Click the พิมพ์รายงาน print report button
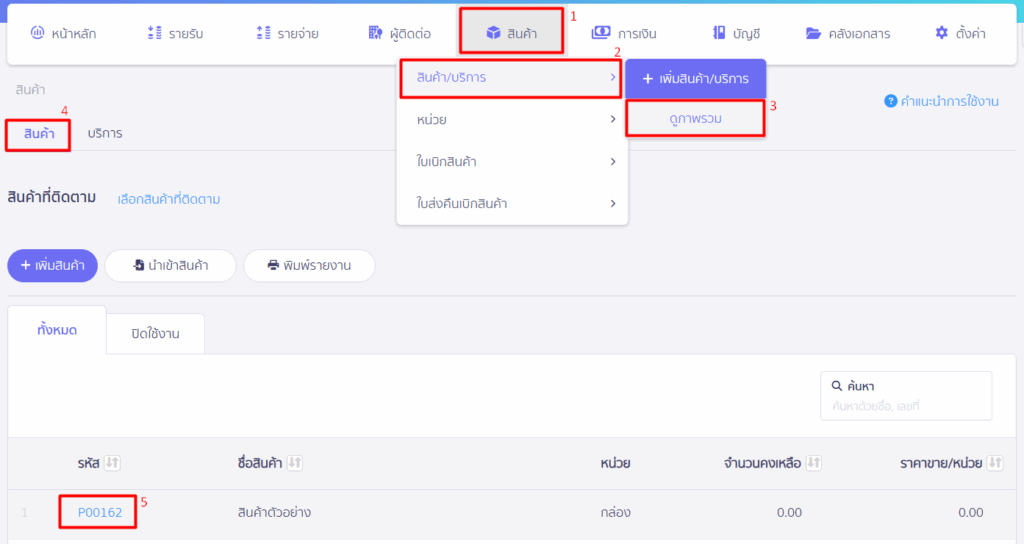1024x544 pixels. pyautogui.click(x=309, y=265)
